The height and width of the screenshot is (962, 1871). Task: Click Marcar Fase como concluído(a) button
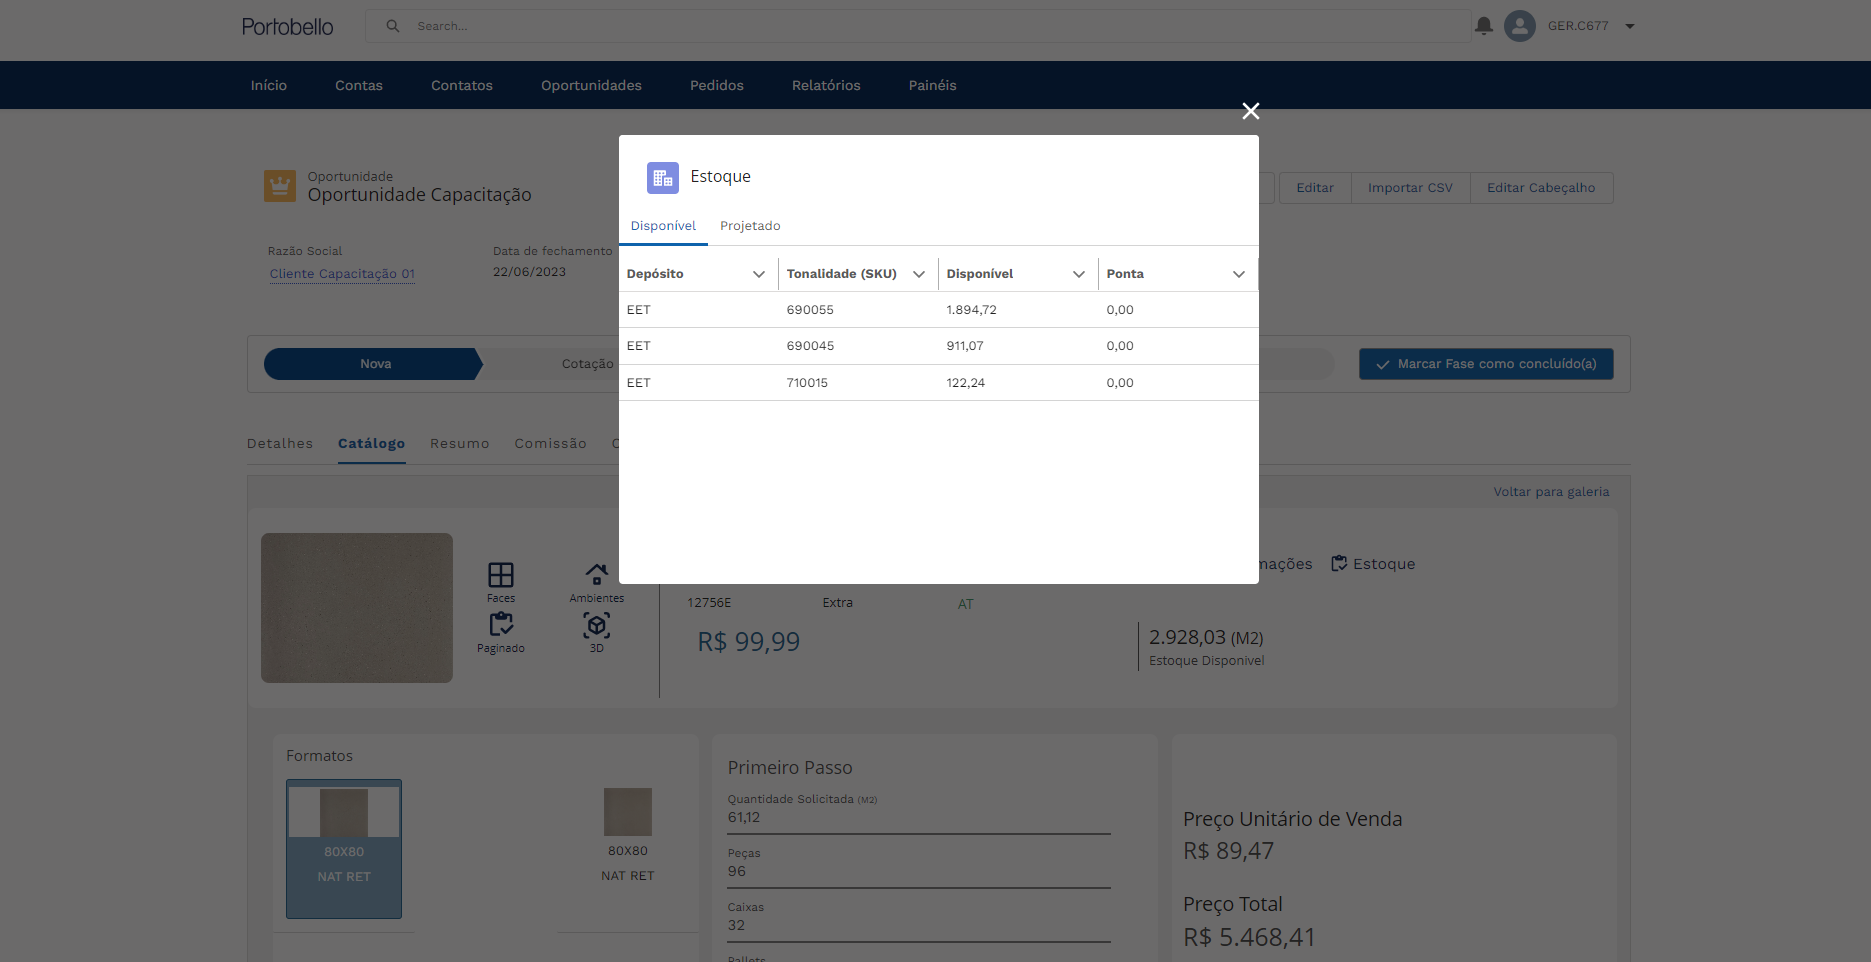(x=1485, y=364)
